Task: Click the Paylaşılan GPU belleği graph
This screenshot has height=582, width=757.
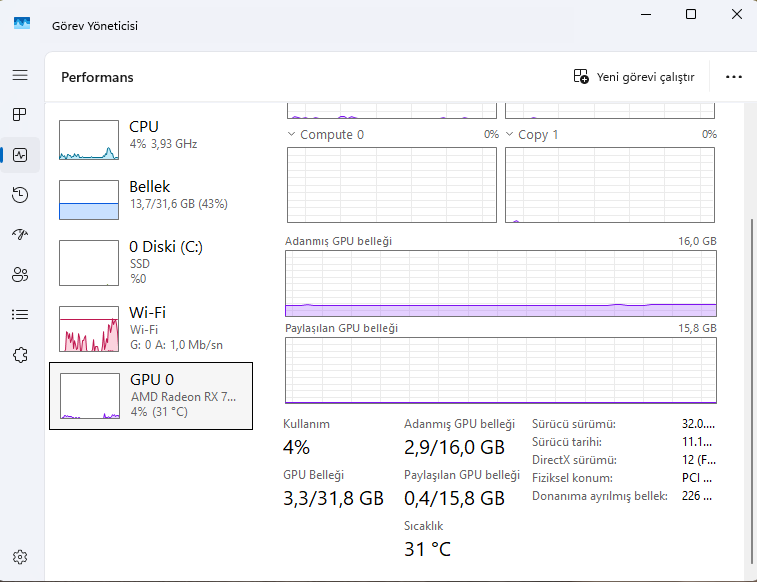Action: 500,370
